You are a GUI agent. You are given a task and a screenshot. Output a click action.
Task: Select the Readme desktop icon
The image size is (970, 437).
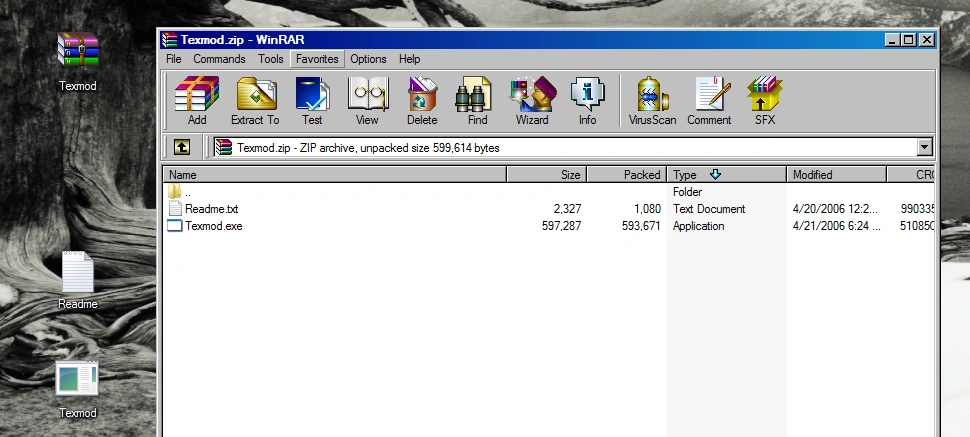(x=78, y=272)
